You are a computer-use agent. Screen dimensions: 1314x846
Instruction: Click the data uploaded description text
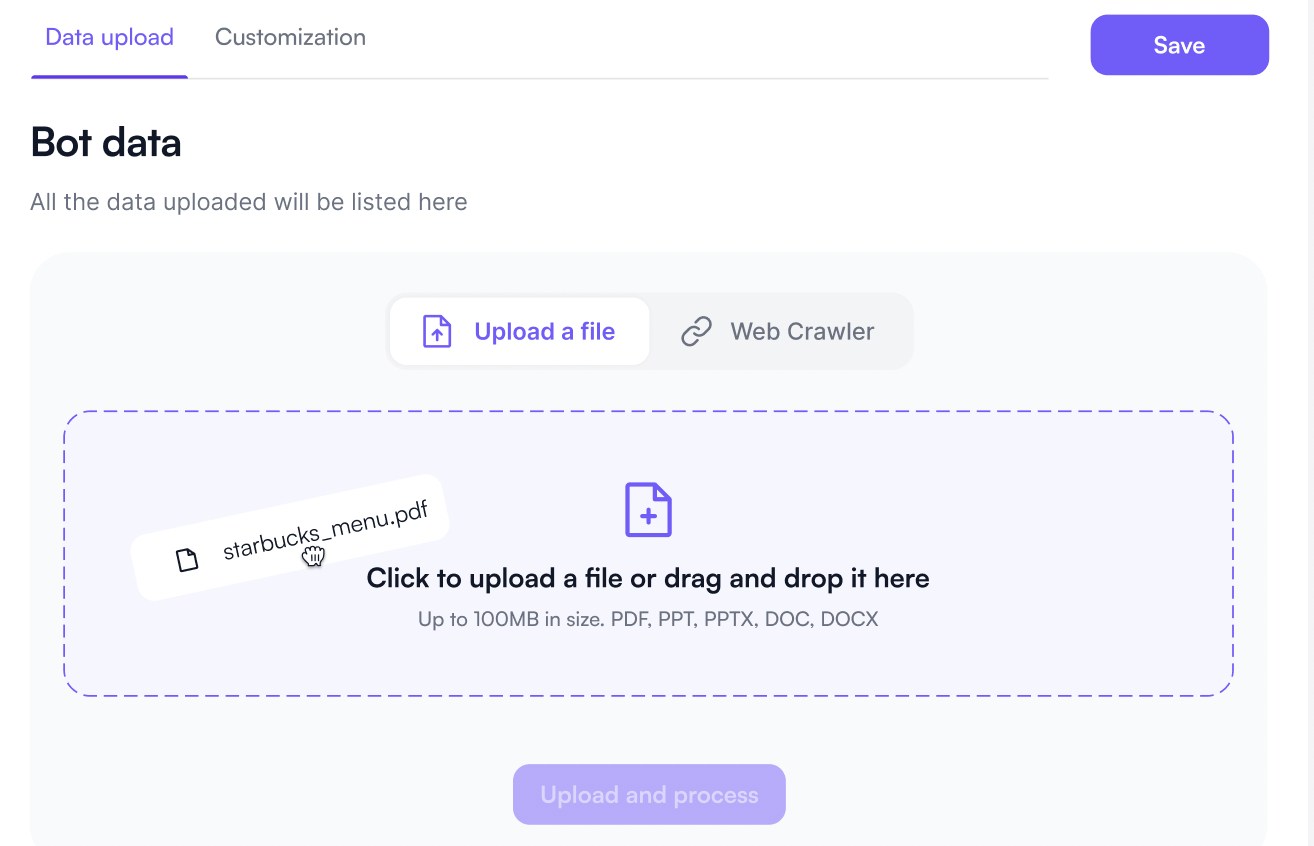[248, 201]
